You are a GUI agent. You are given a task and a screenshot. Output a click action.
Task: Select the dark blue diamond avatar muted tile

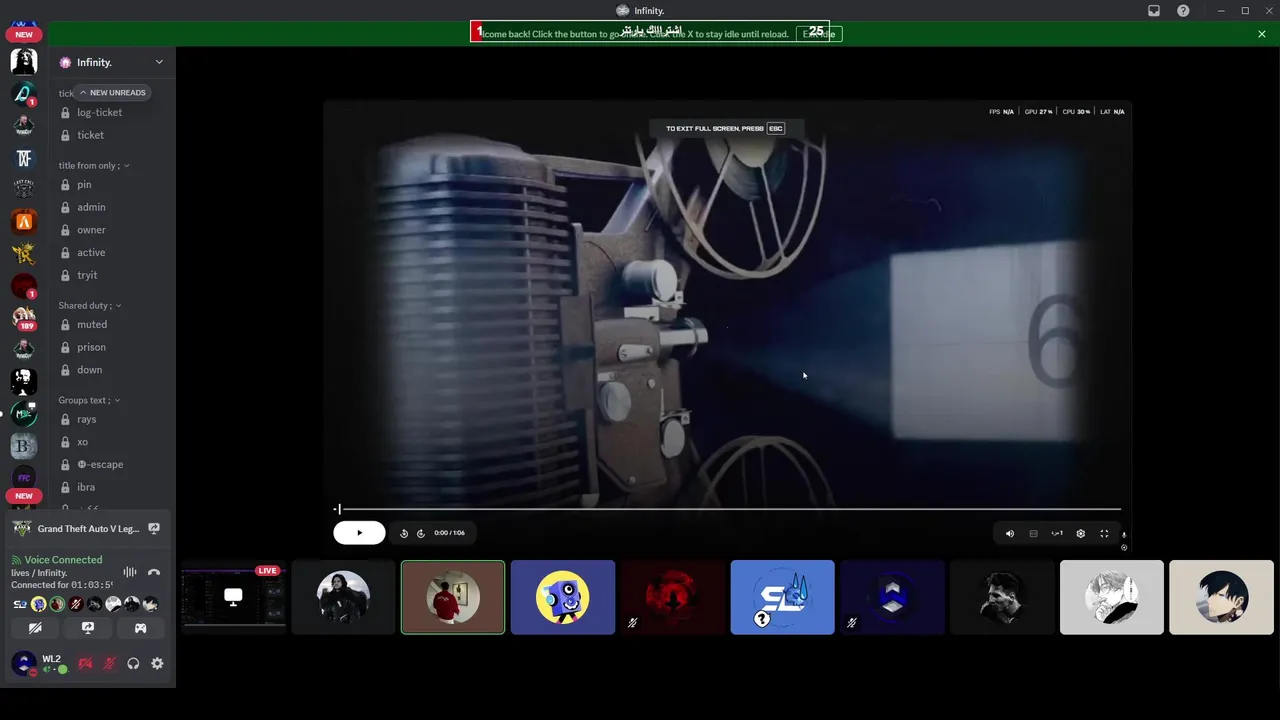pyautogui.click(x=893, y=597)
